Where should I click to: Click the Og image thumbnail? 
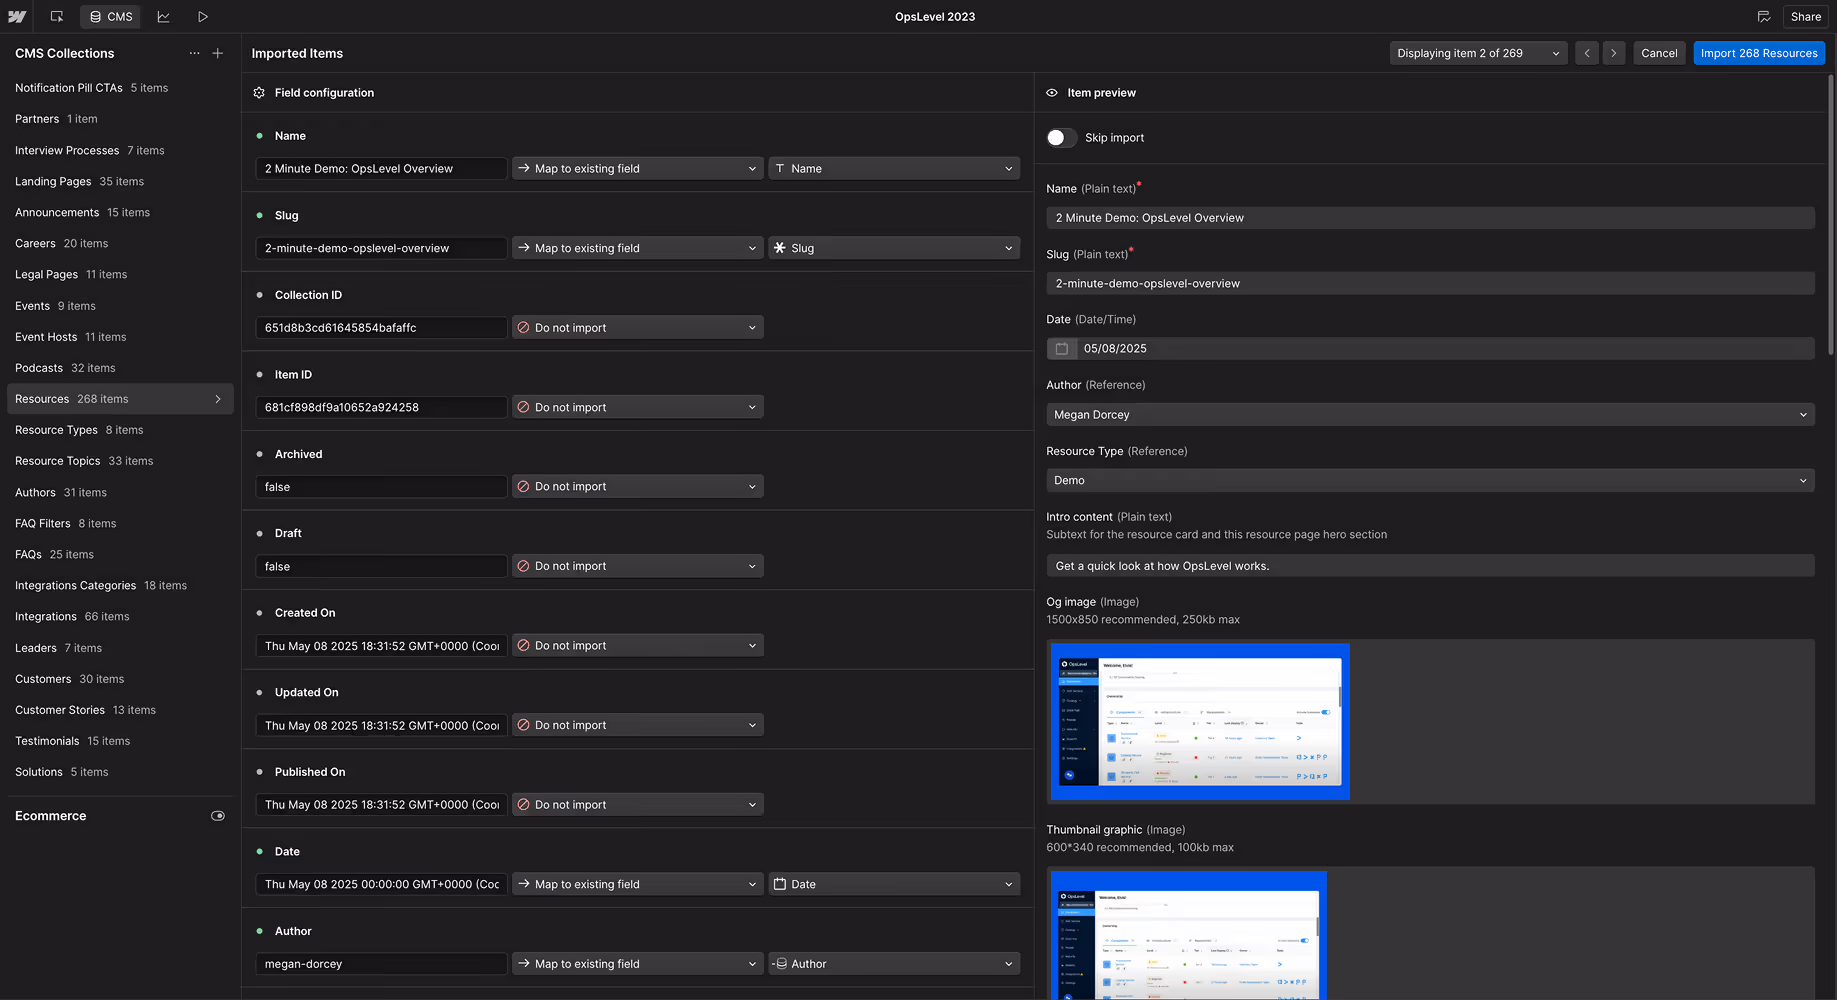click(1200, 721)
